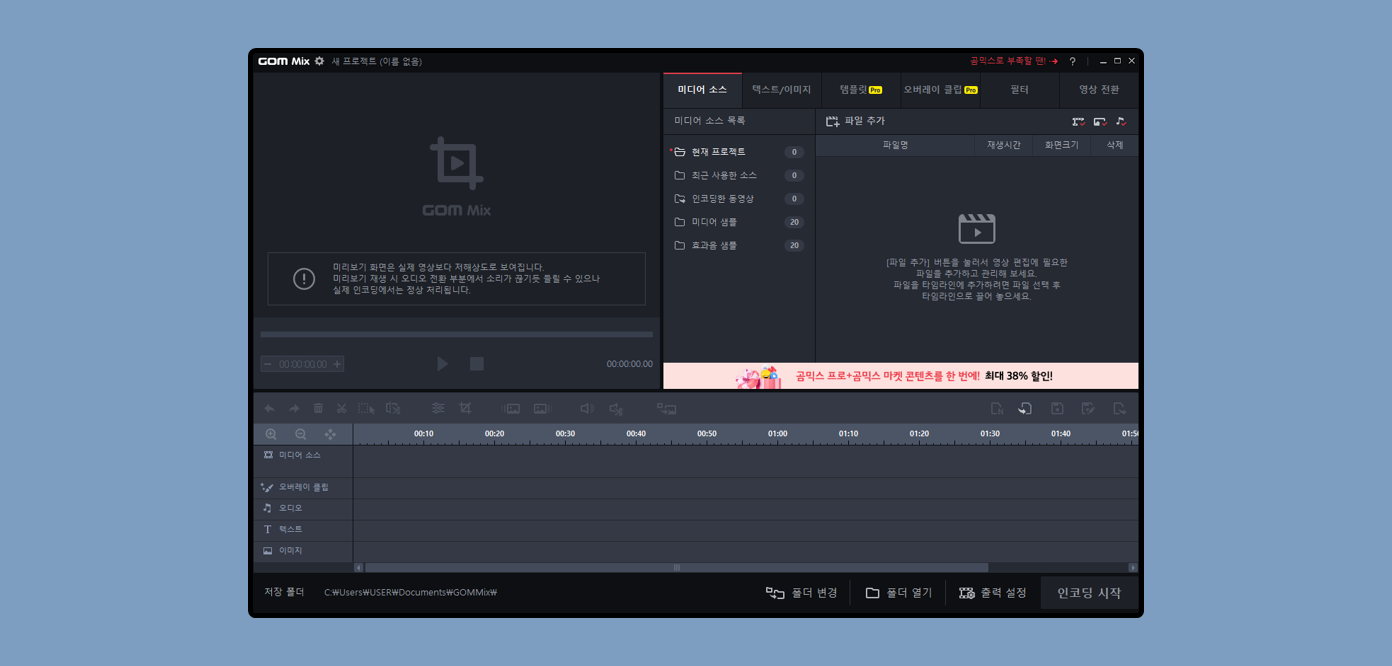Click the 재생시간 column header
Image resolution: width=1392 pixels, height=666 pixels.
point(1003,145)
